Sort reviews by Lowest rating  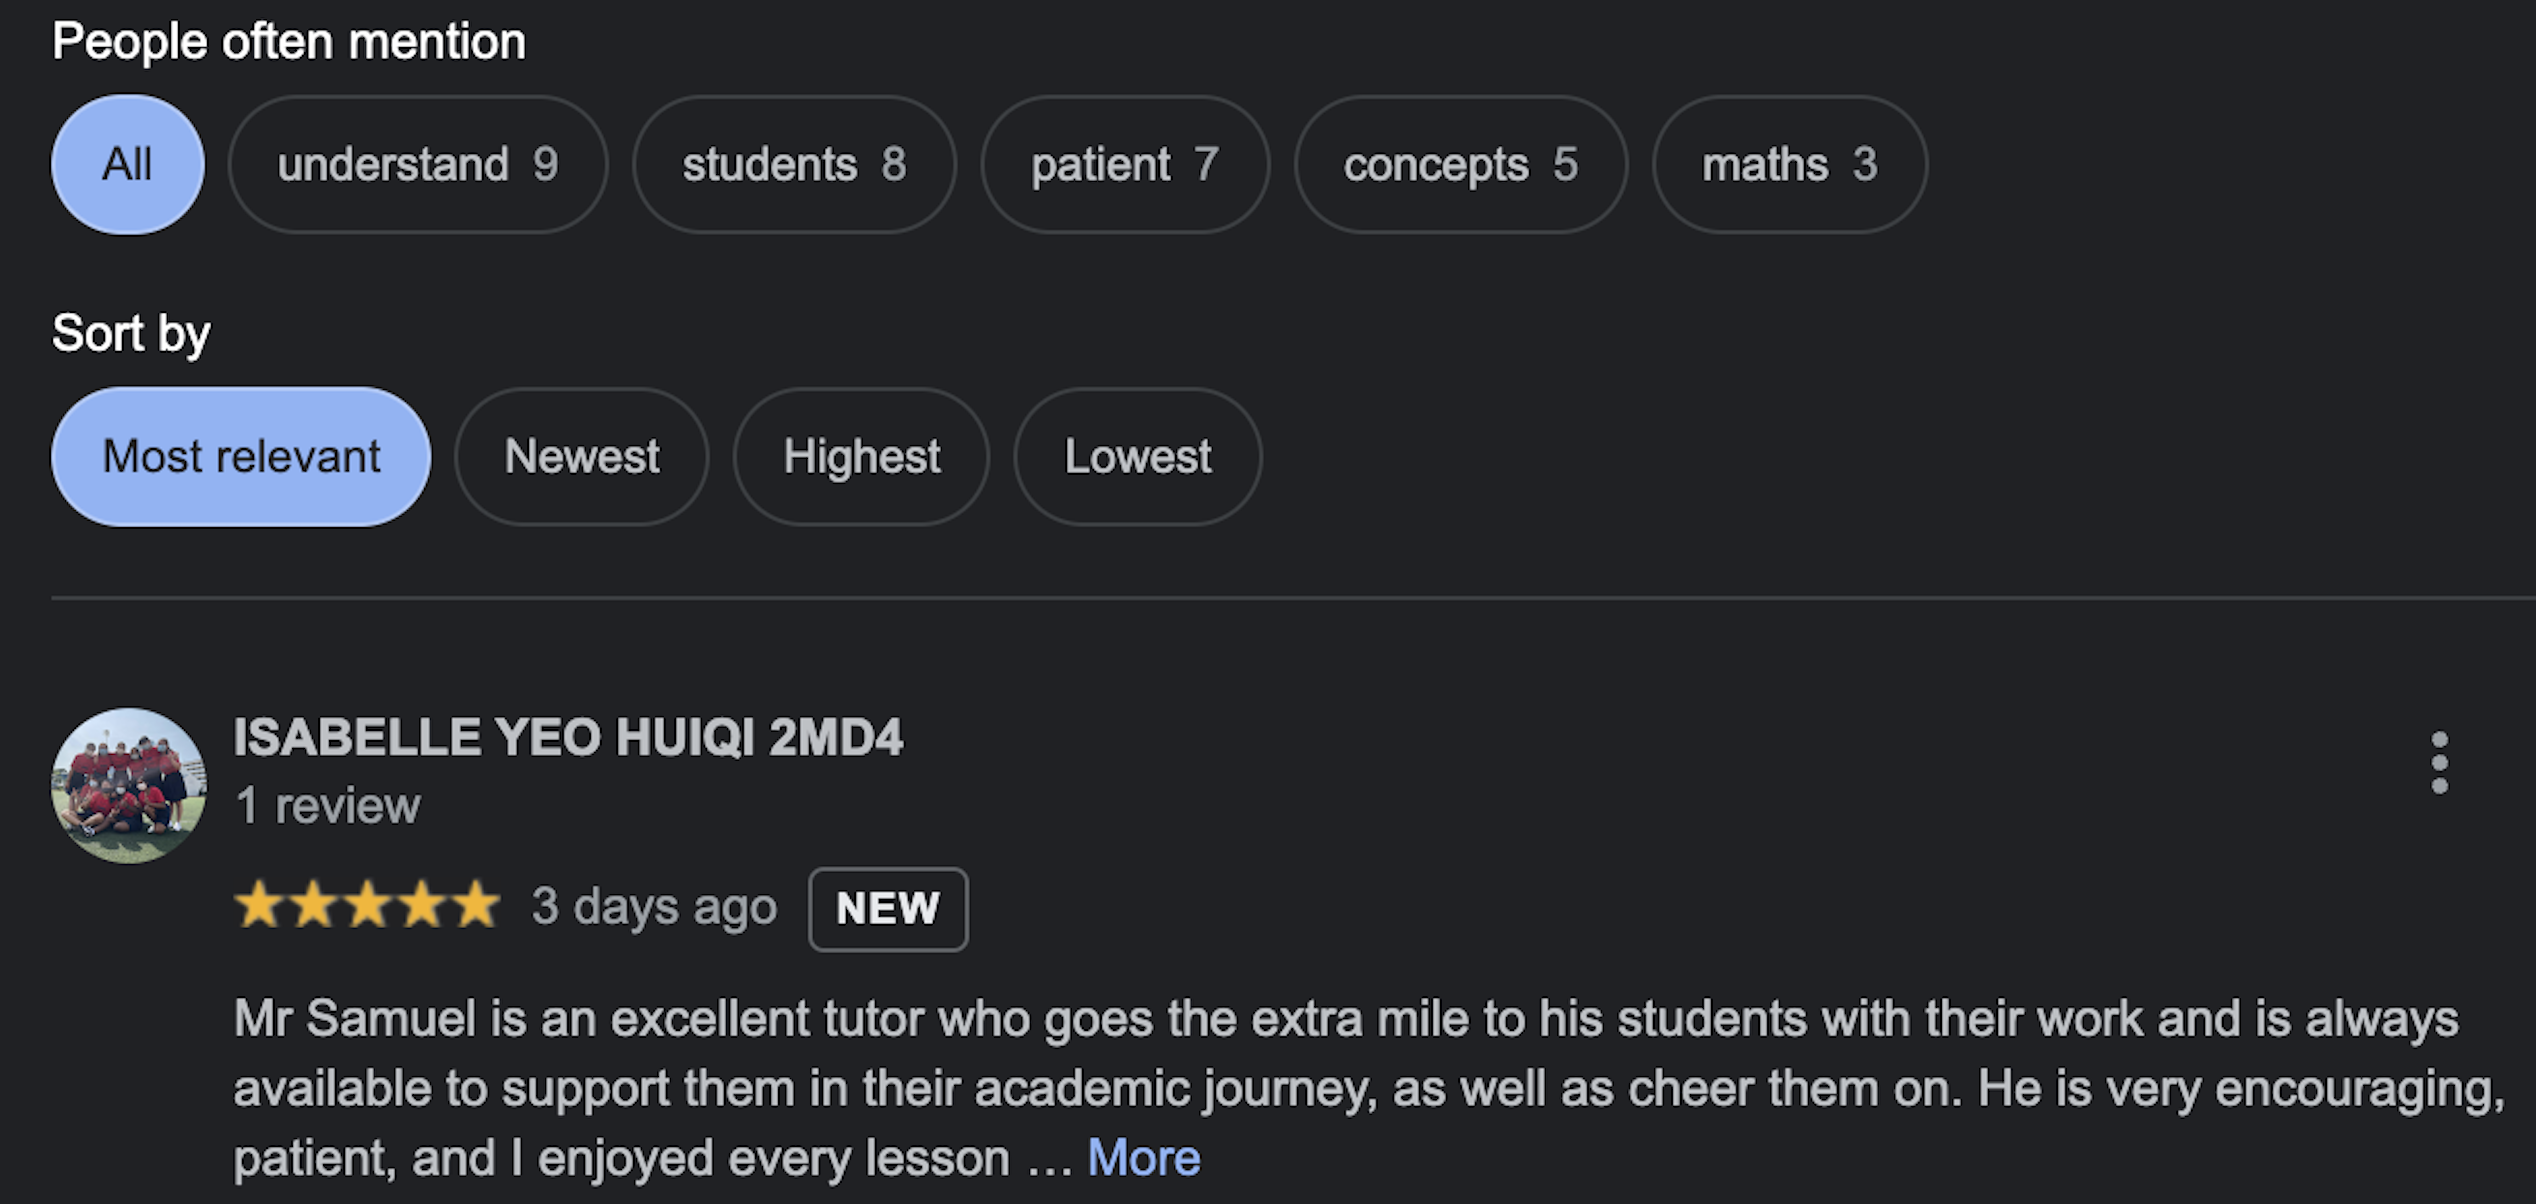[1138, 457]
